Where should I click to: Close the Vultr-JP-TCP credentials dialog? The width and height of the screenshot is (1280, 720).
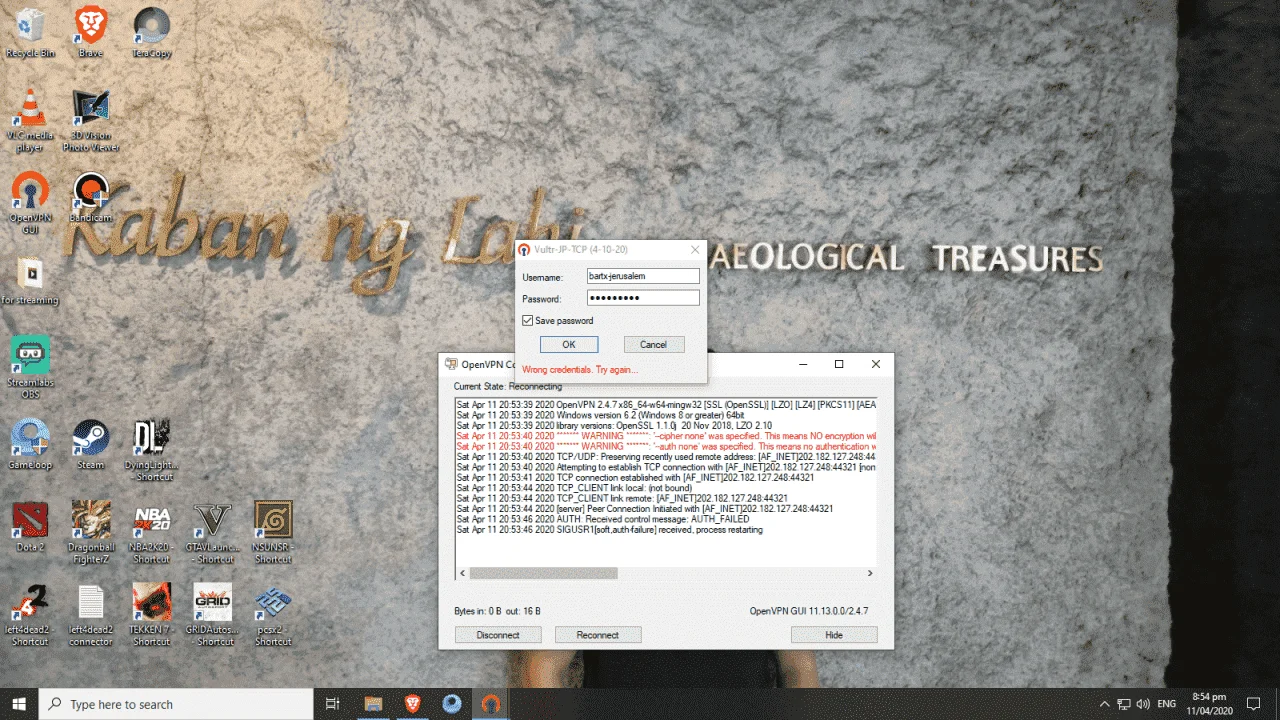(695, 249)
